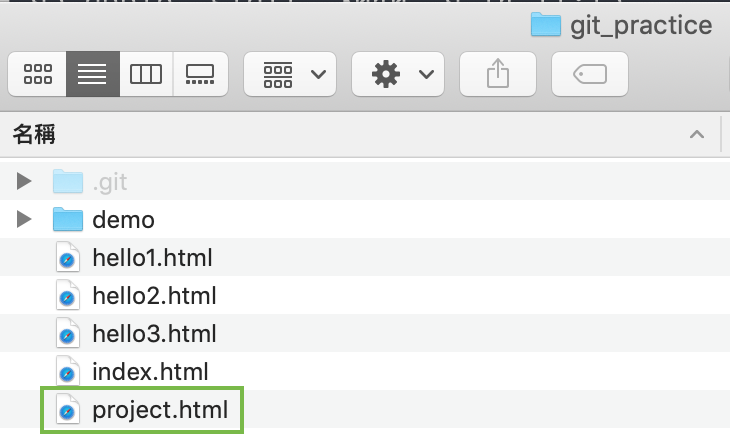
Task: Select the demo folder icon
Action: click(68, 219)
